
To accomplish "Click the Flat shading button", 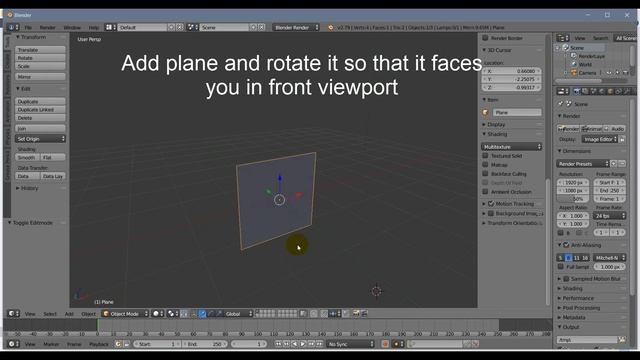I will click(x=53, y=157).
